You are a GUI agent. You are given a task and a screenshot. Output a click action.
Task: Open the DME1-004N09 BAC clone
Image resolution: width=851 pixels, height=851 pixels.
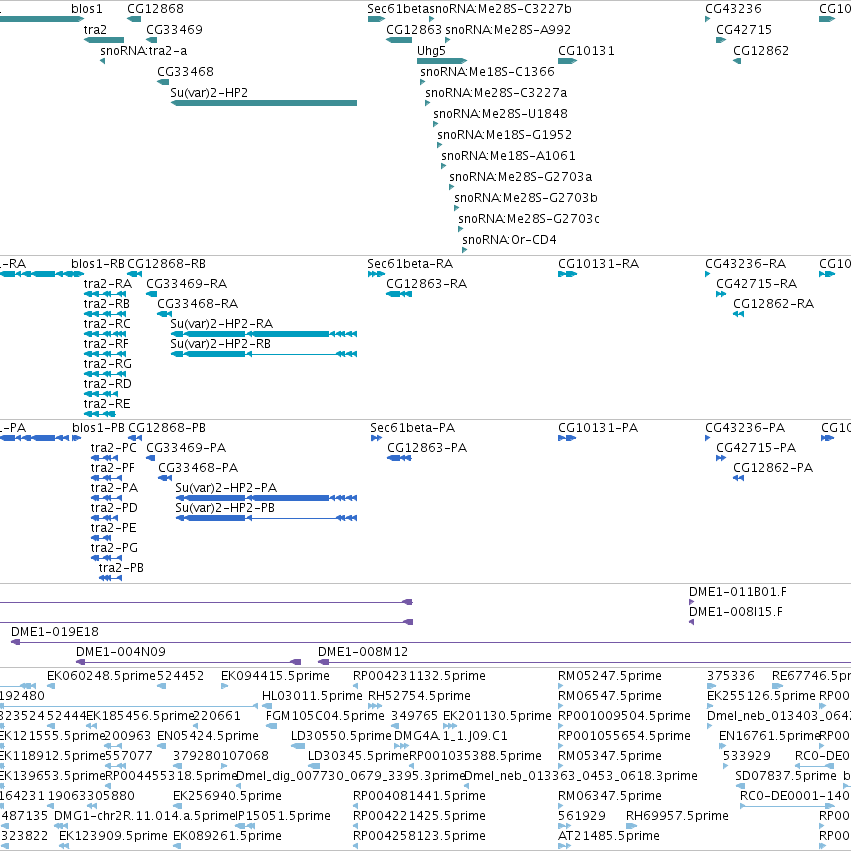click(x=188, y=662)
